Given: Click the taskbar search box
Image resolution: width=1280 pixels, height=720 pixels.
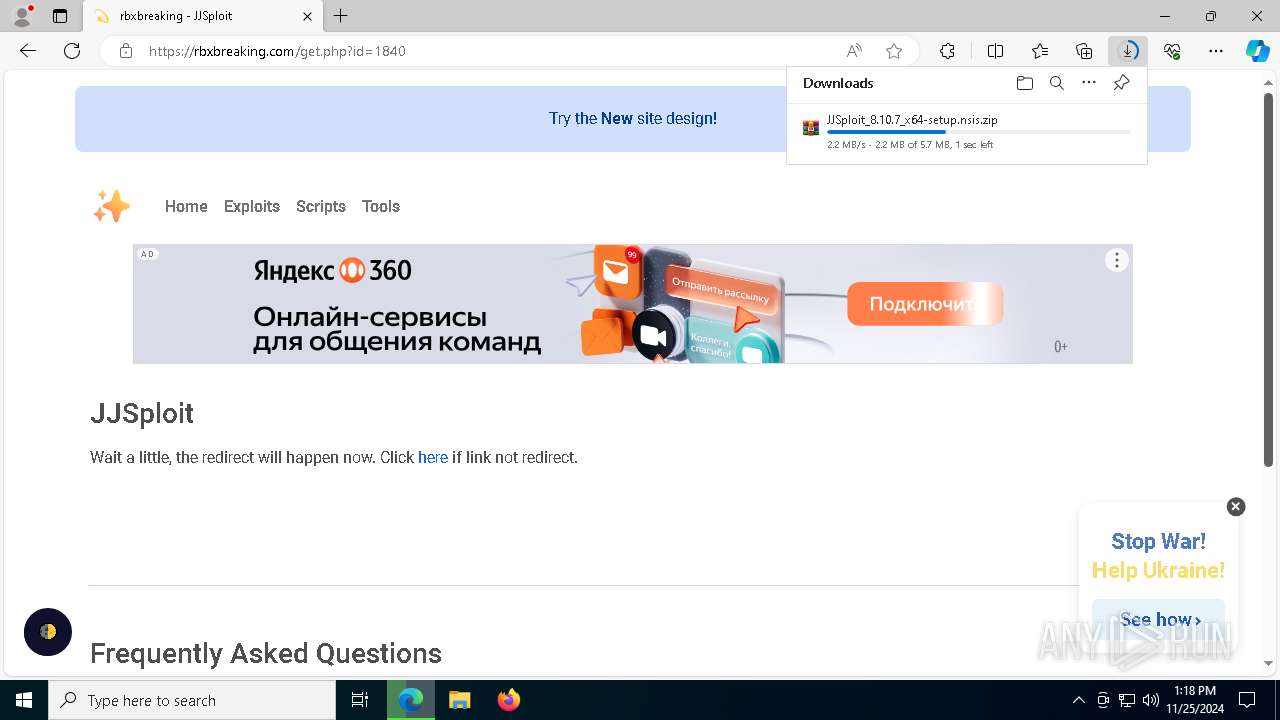Looking at the screenshot, I should click(192, 700).
